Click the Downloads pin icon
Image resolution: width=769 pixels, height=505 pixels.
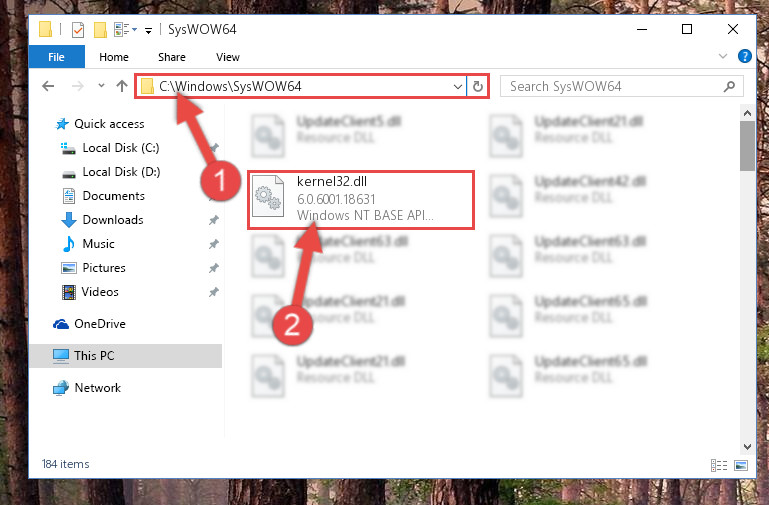(213, 220)
